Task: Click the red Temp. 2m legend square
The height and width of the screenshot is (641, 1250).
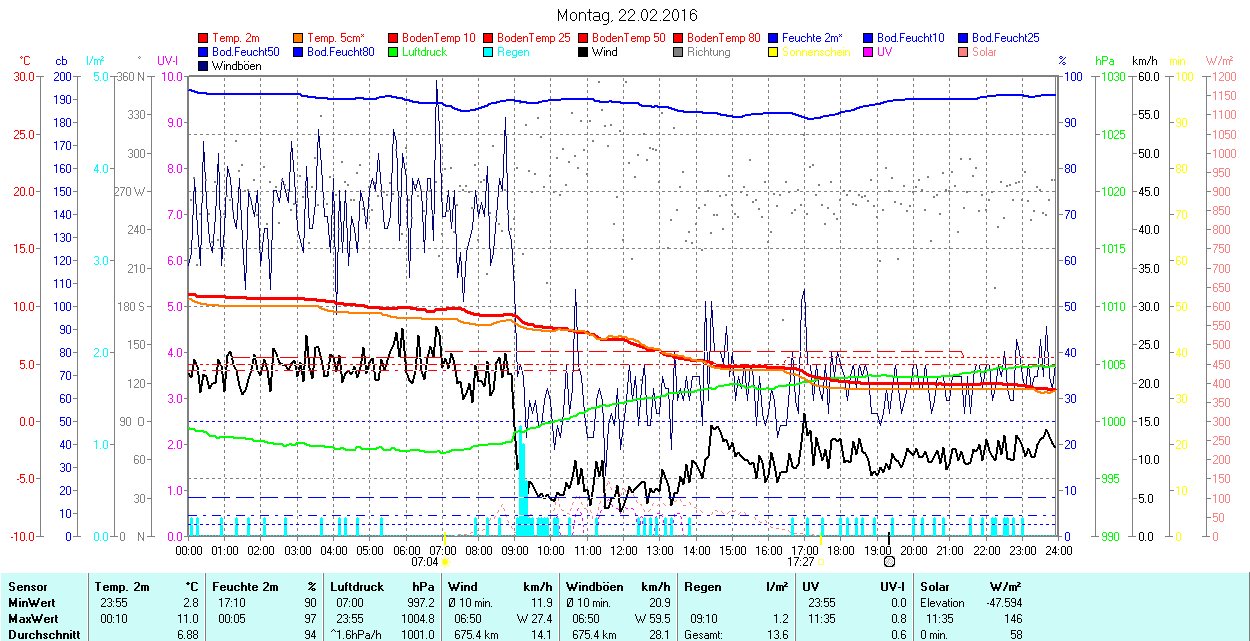Action: [204, 38]
